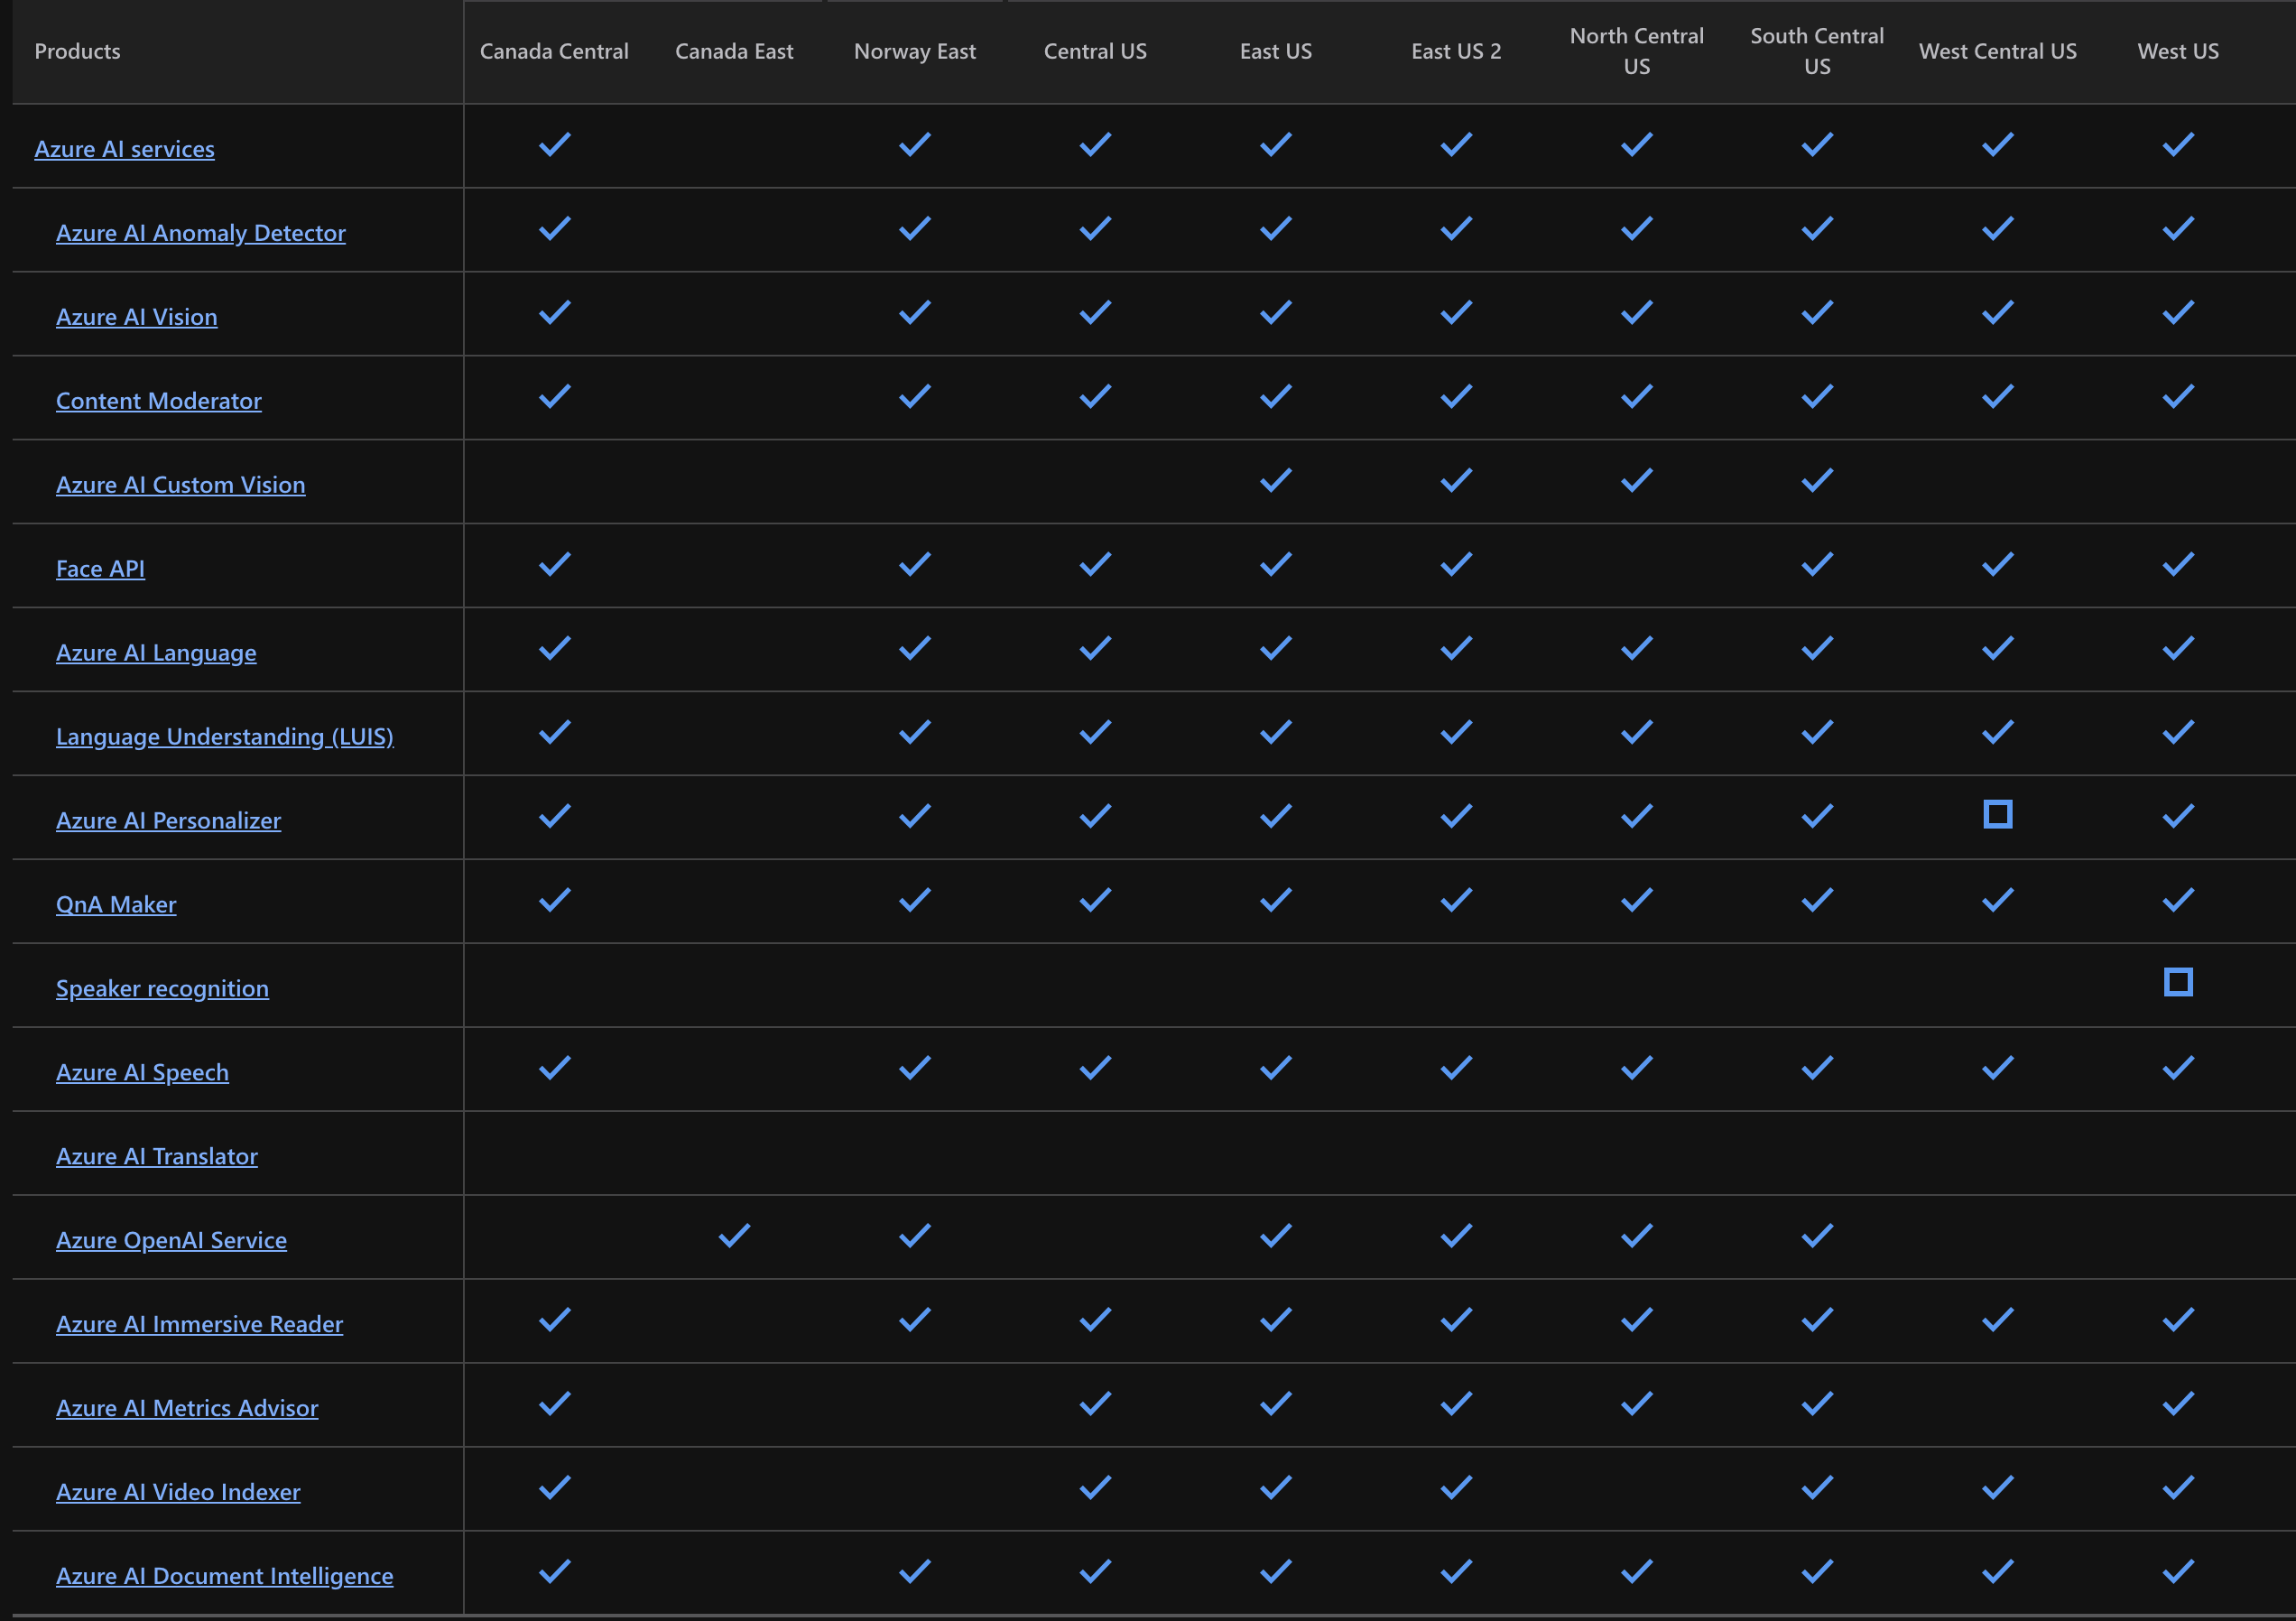Expand the Speaker recognition row details
Image resolution: width=2296 pixels, height=1621 pixels.
(x=162, y=986)
